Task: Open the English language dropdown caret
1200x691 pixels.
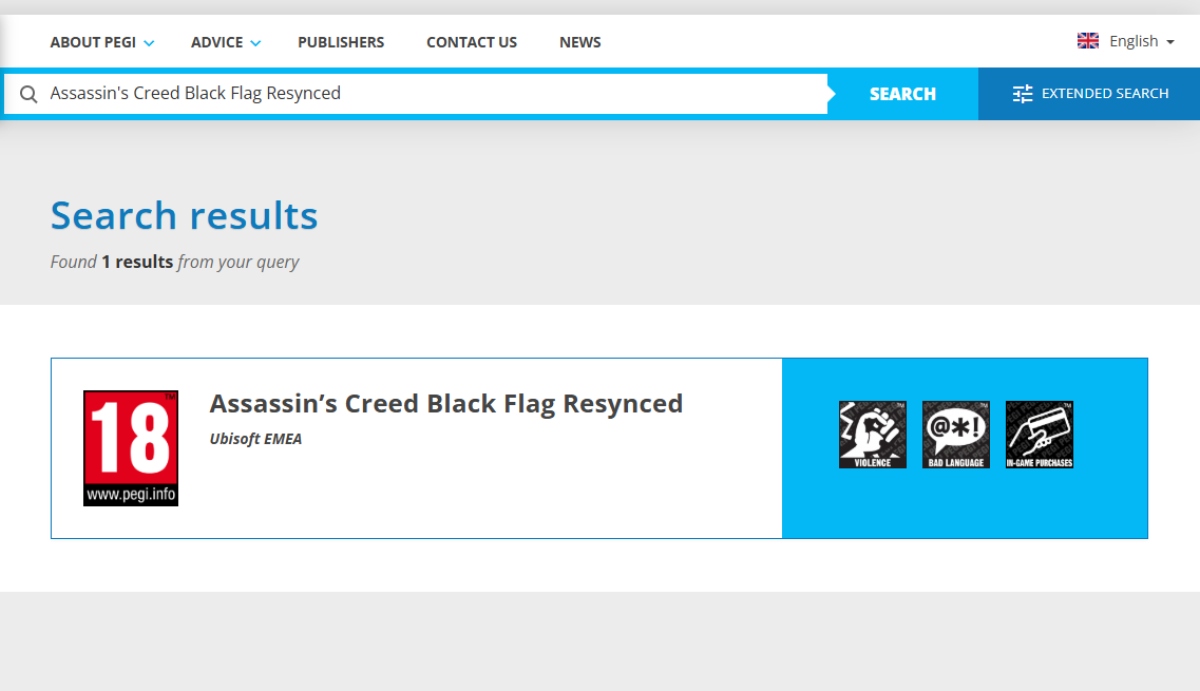Action: point(1170,42)
